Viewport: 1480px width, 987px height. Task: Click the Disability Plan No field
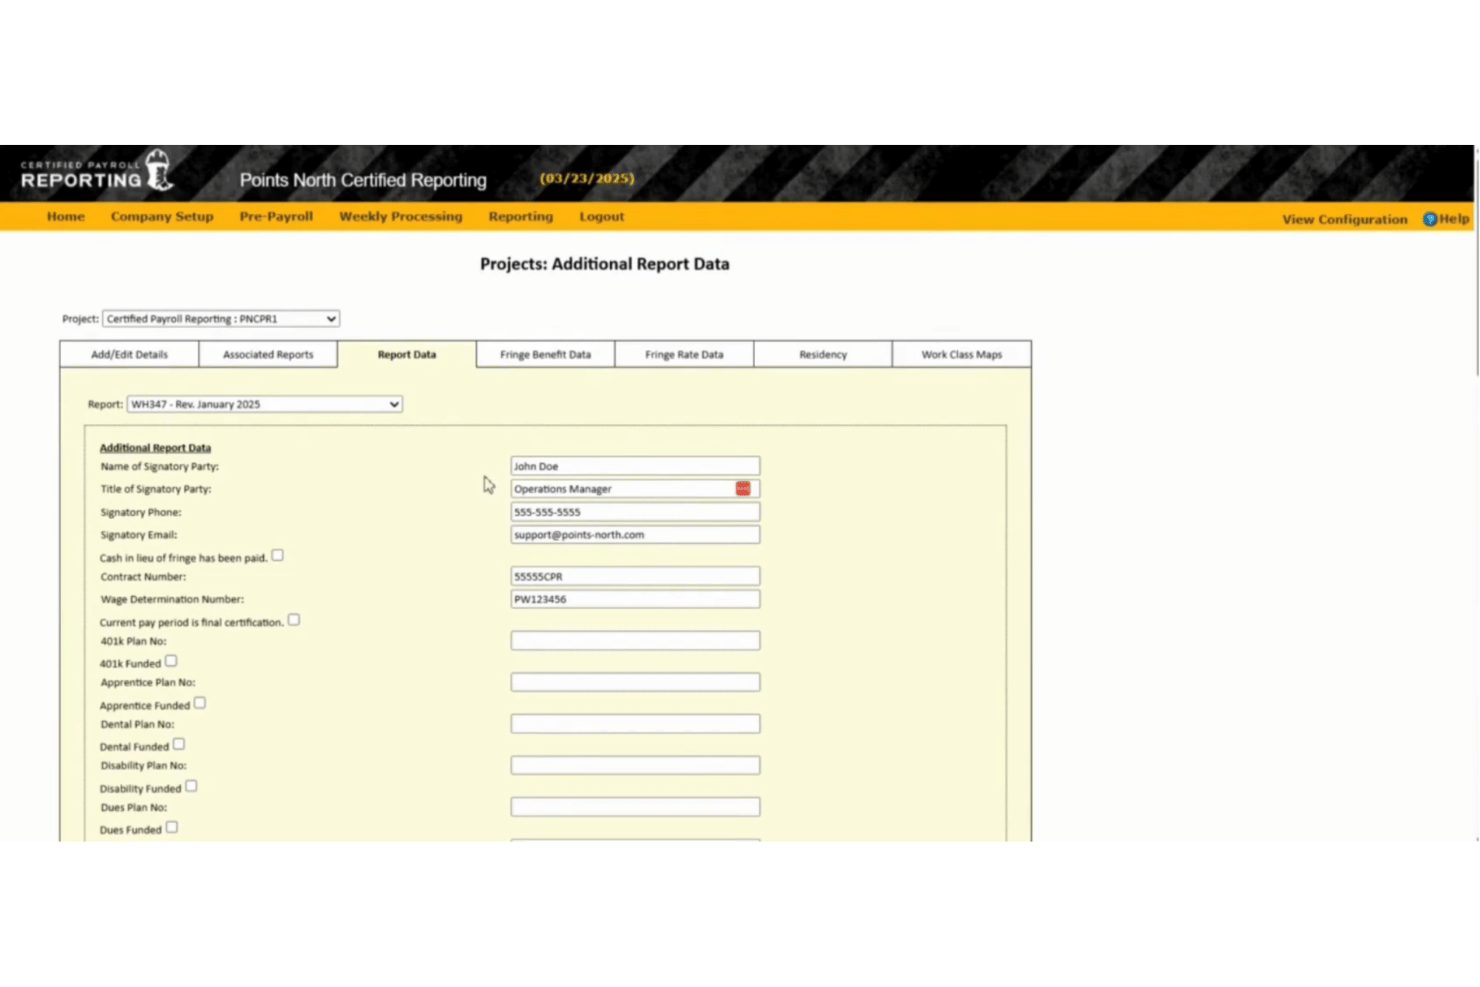click(x=635, y=765)
